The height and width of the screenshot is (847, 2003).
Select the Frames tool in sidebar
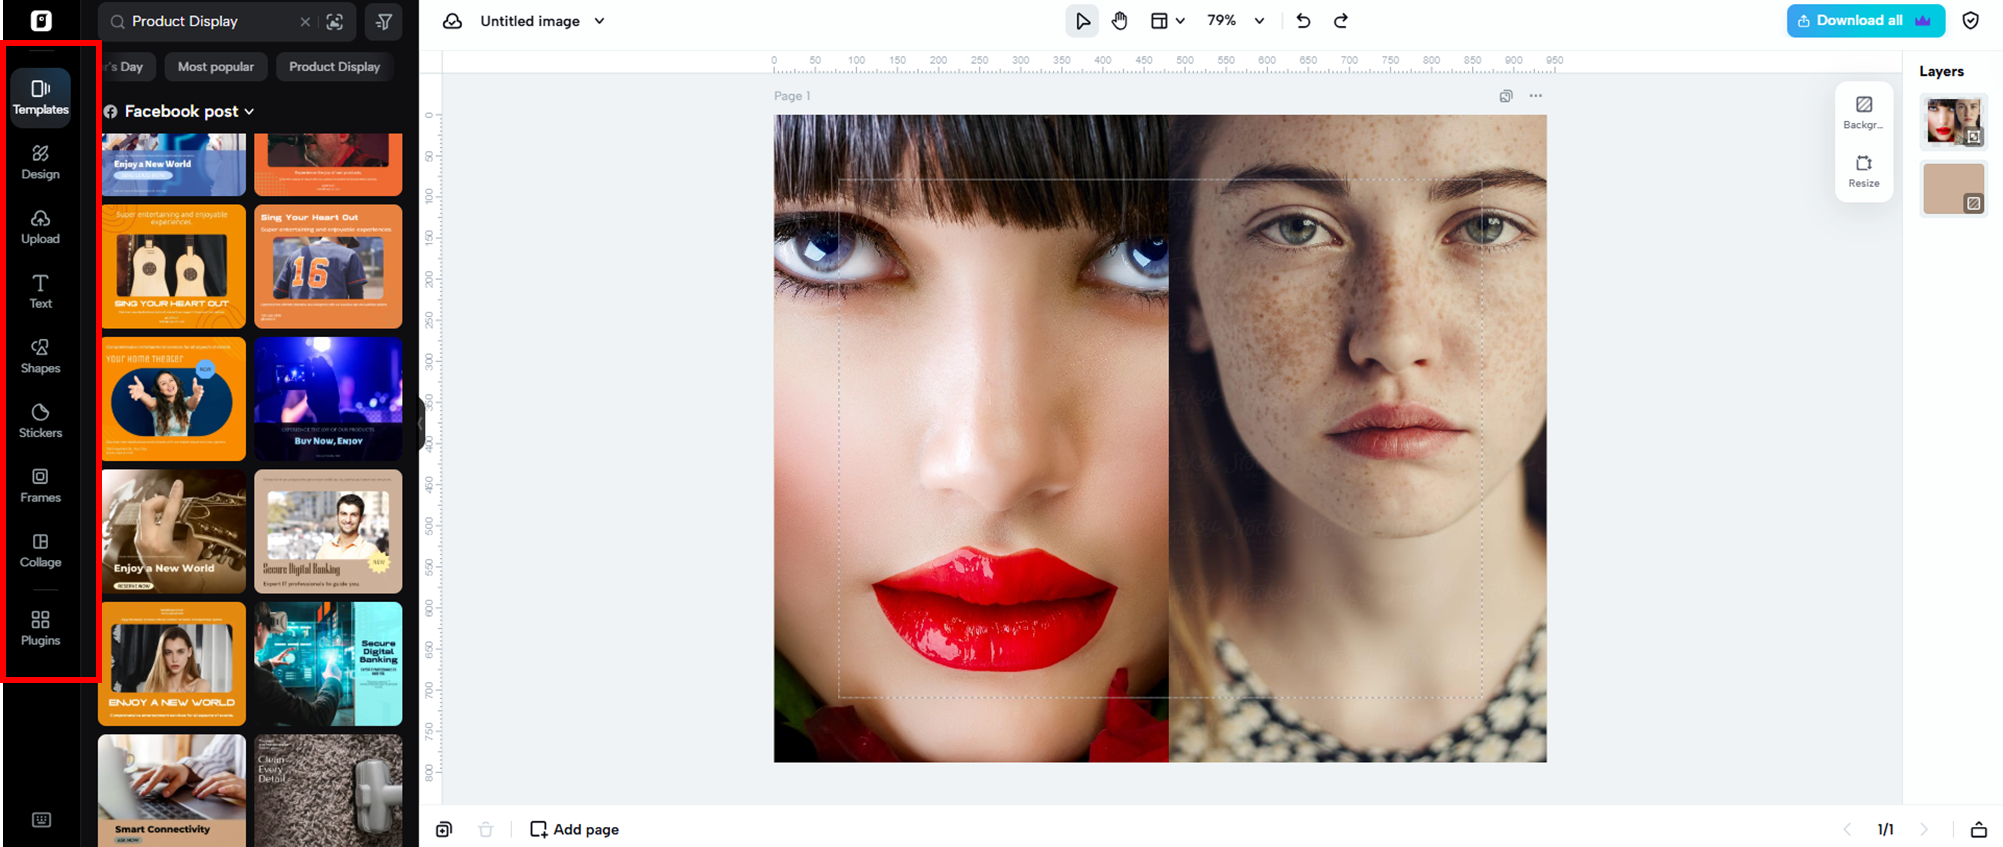pyautogui.click(x=40, y=485)
